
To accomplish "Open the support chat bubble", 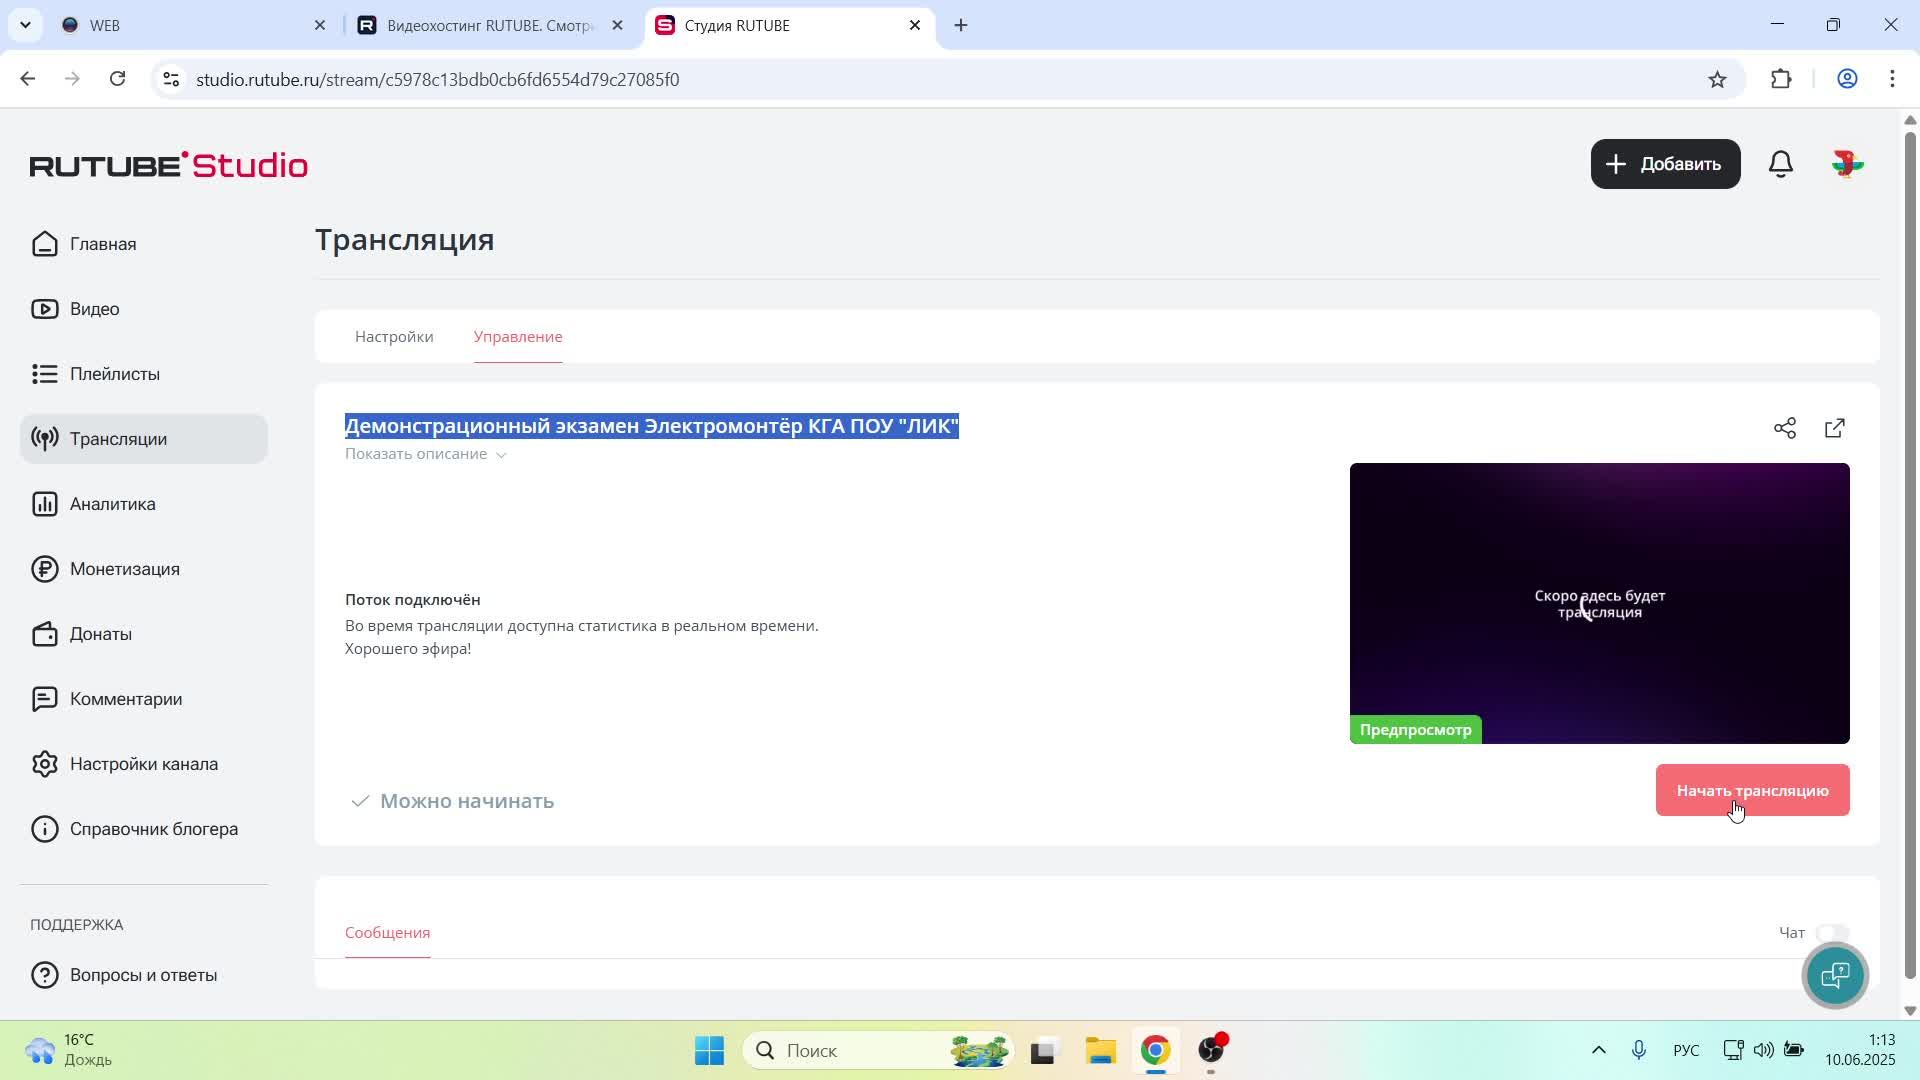I will coord(1835,975).
